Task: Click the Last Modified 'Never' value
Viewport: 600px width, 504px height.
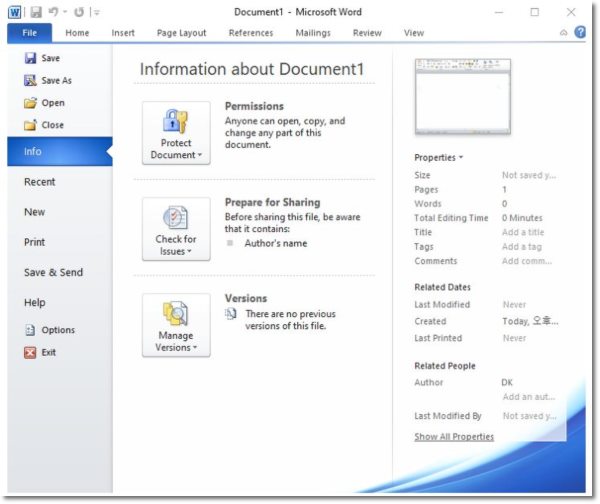Action: pyautogui.click(x=514, y=305)
